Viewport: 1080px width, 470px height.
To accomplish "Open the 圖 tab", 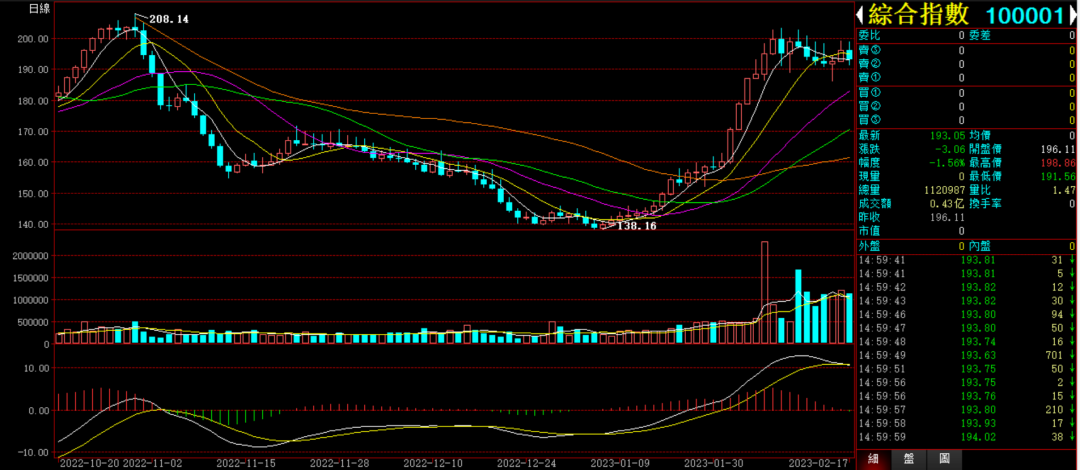I will pyautogui.click(x=944, y=458).
